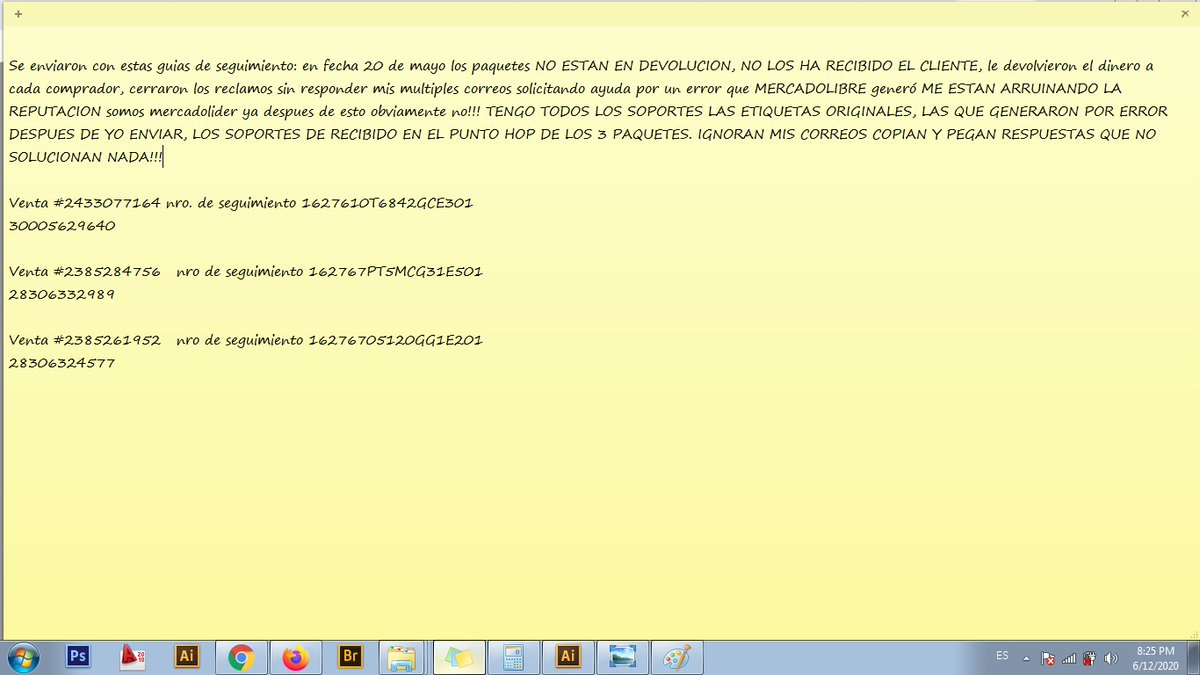Screen dimensions: 1200x675
Task: Click text 'Venta #2385284756'
Action: 84,272
